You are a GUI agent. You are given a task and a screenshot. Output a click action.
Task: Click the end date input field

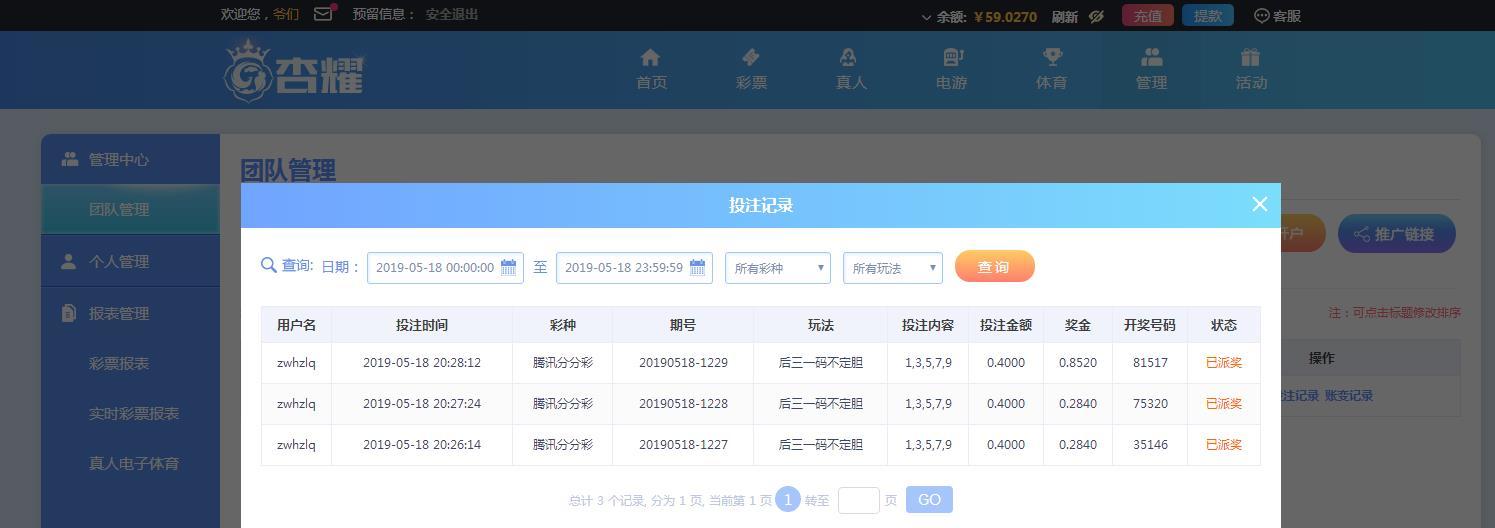pos(634,268)
